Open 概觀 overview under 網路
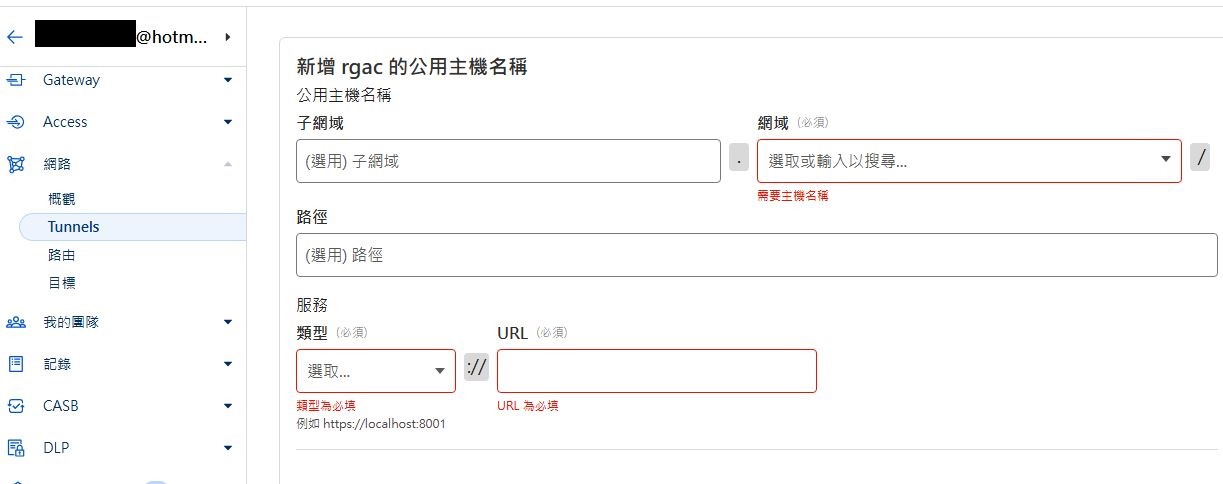The height and width of the screenshot is (484, 1223). [62, 199]
